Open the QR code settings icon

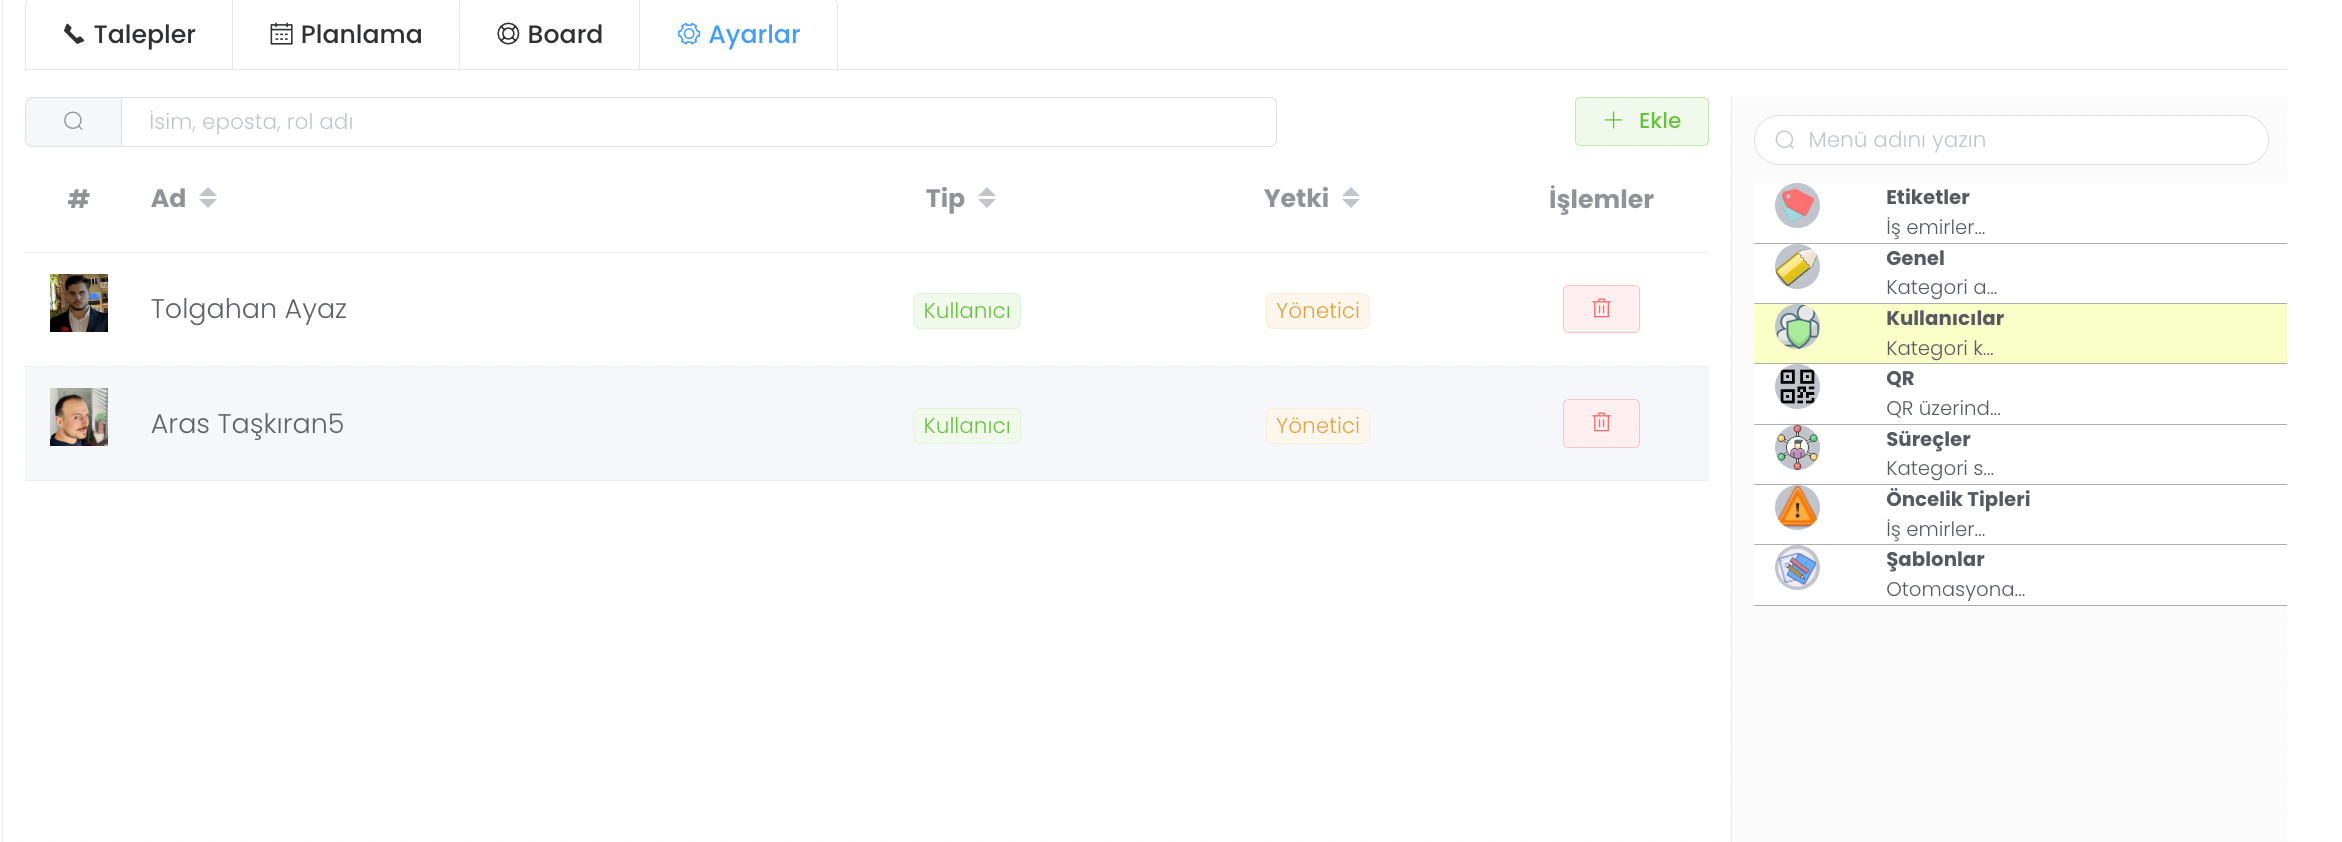[1797, 387]
